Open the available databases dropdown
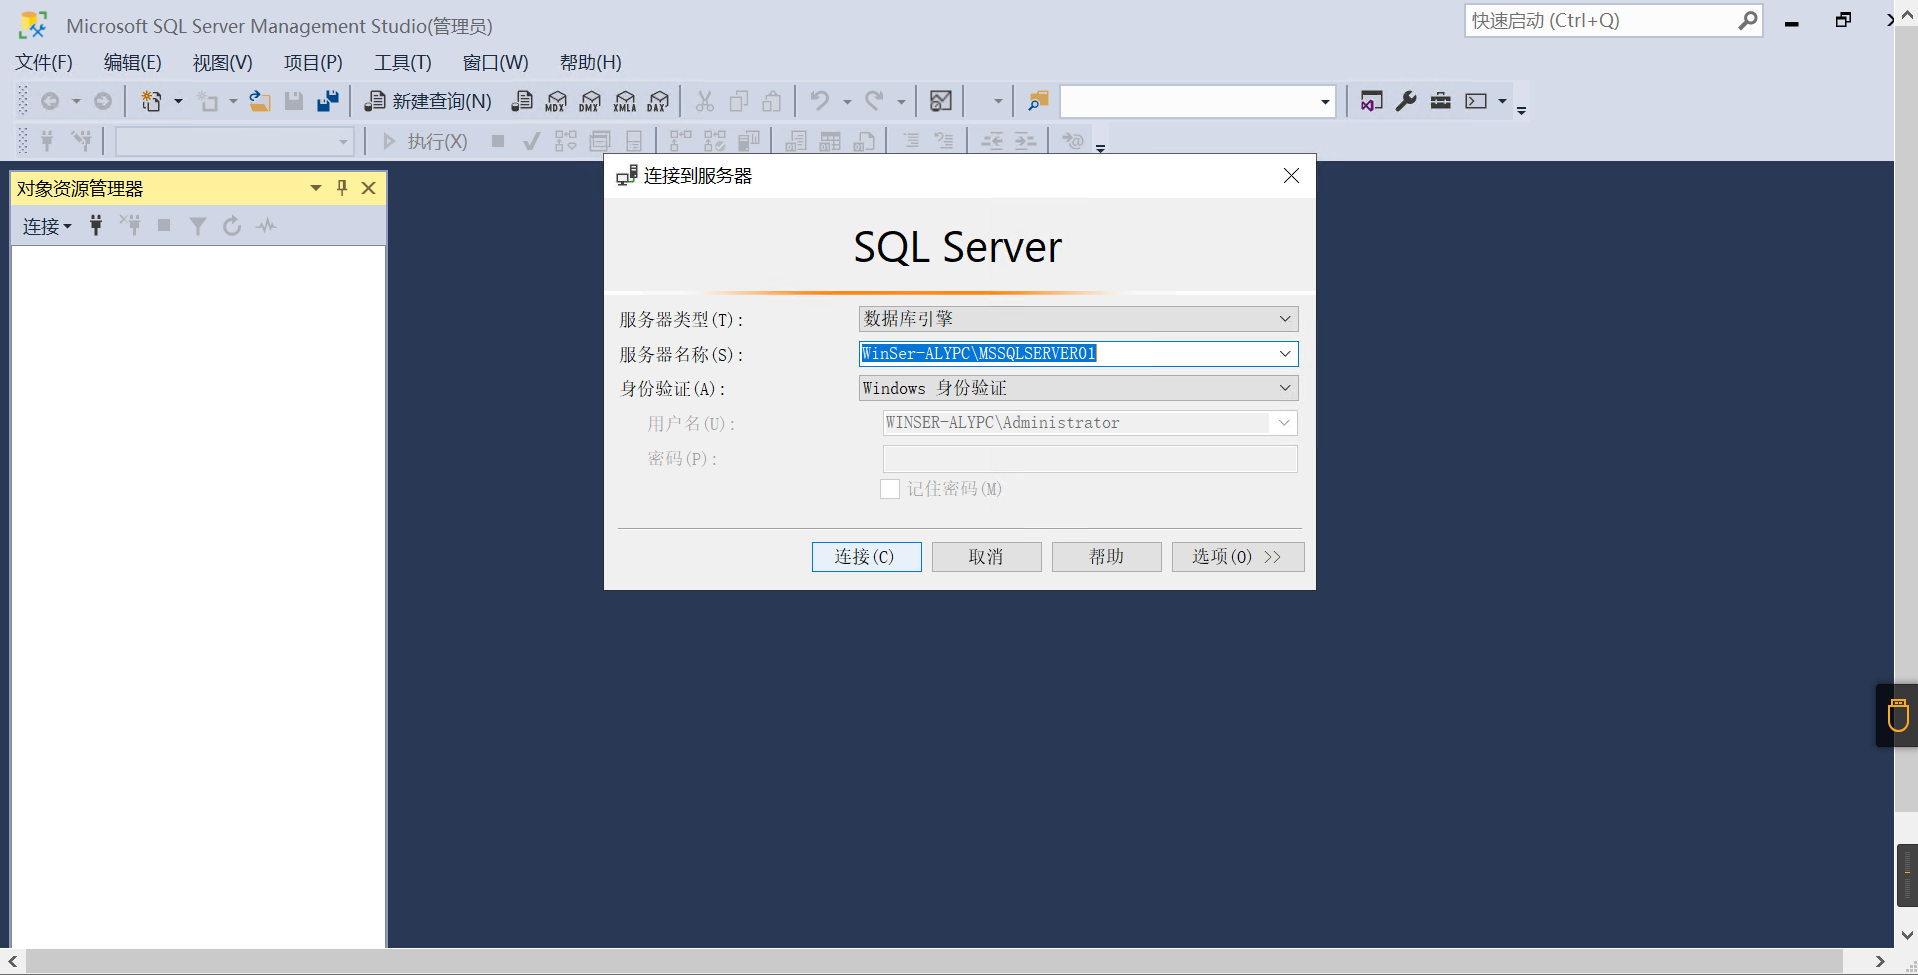 pyautogui.click(x=343, y=142)
